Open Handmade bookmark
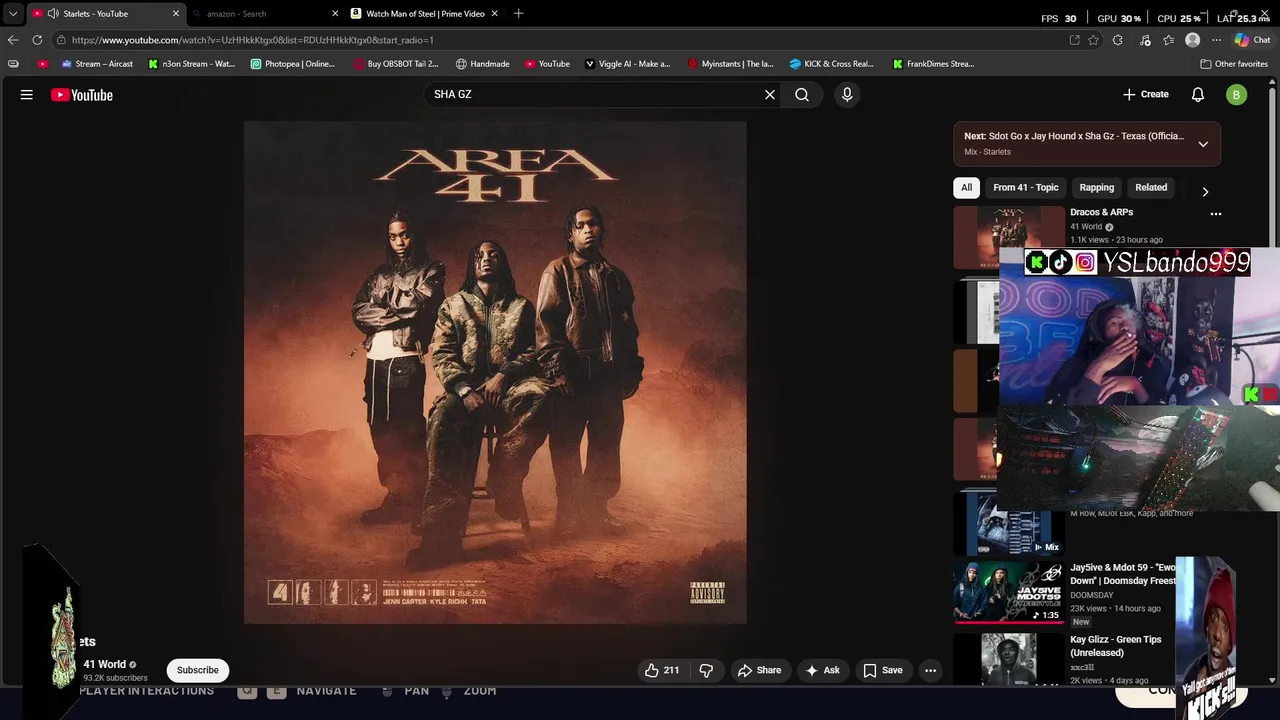Image resolution: width=1280 pixels, height=720 pixels. (x=482, y=64)
